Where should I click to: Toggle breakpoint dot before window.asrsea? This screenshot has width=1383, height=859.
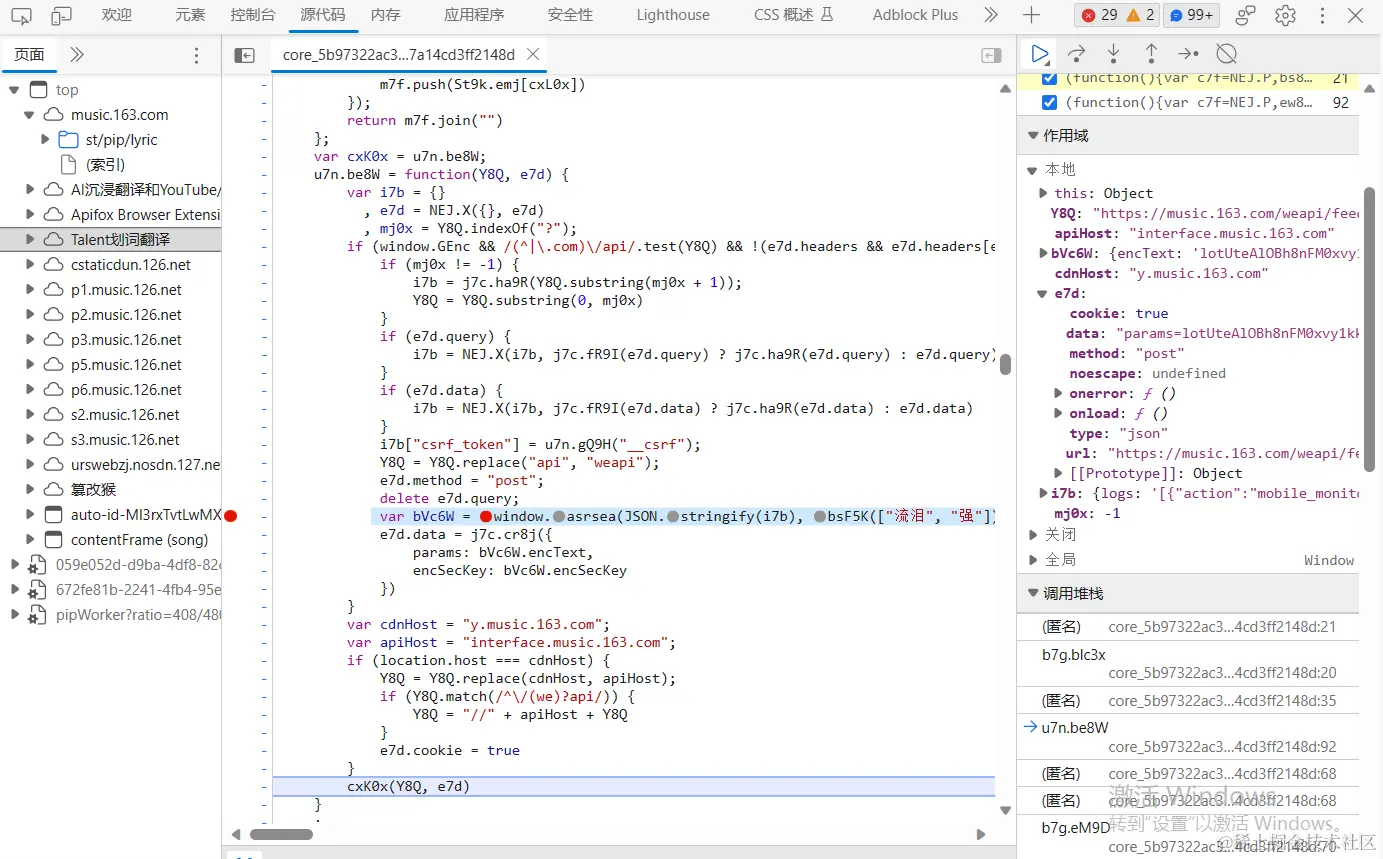486,516
